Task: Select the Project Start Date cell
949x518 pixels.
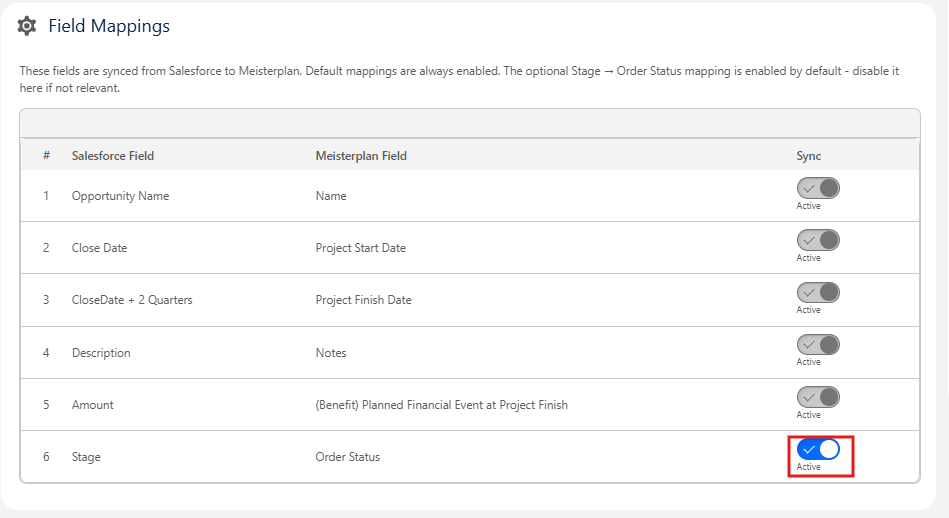Action: [x=361, y=248]
